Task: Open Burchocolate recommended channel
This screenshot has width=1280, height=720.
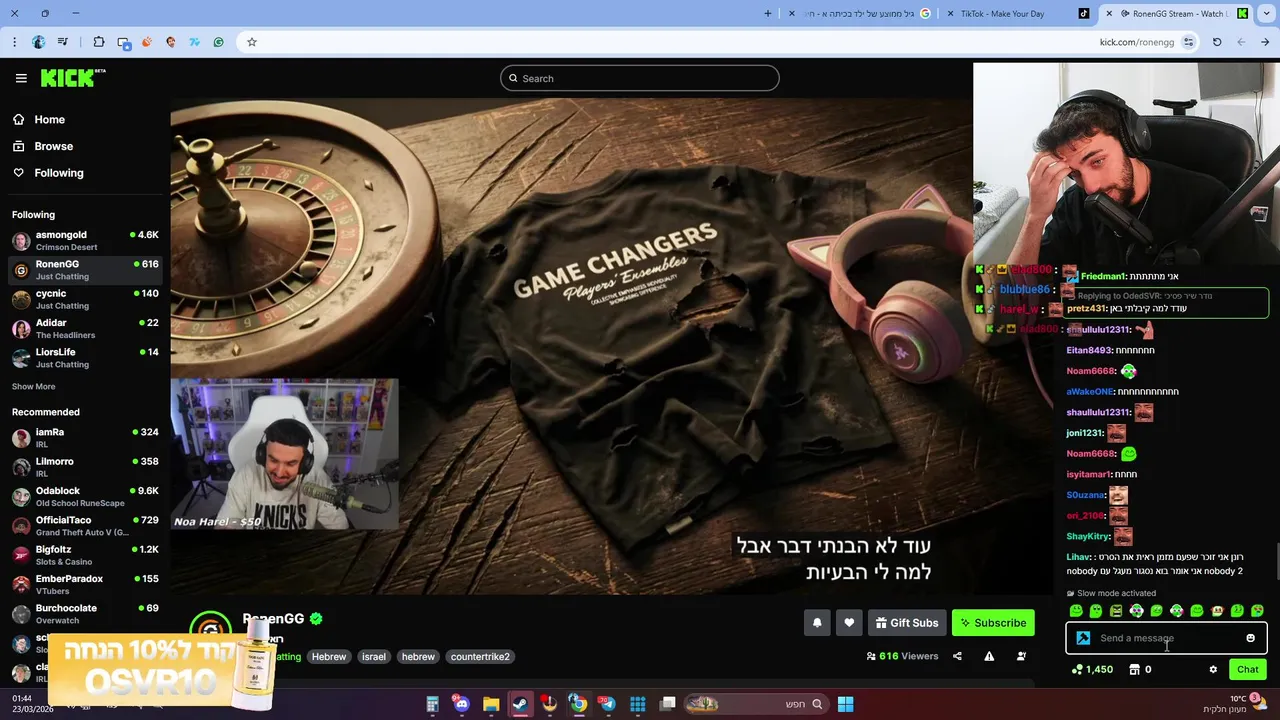Action: pos(85,613)
